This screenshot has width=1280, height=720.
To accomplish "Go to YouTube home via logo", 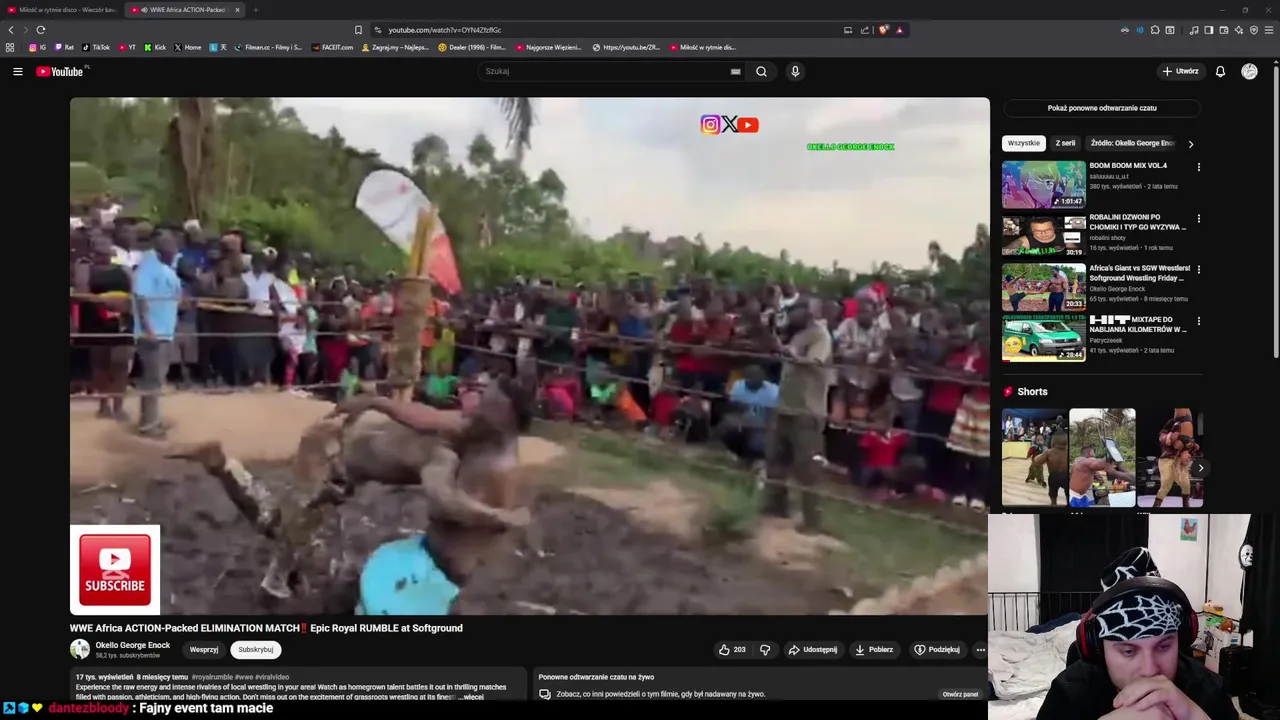I will (x=60, y=71).
